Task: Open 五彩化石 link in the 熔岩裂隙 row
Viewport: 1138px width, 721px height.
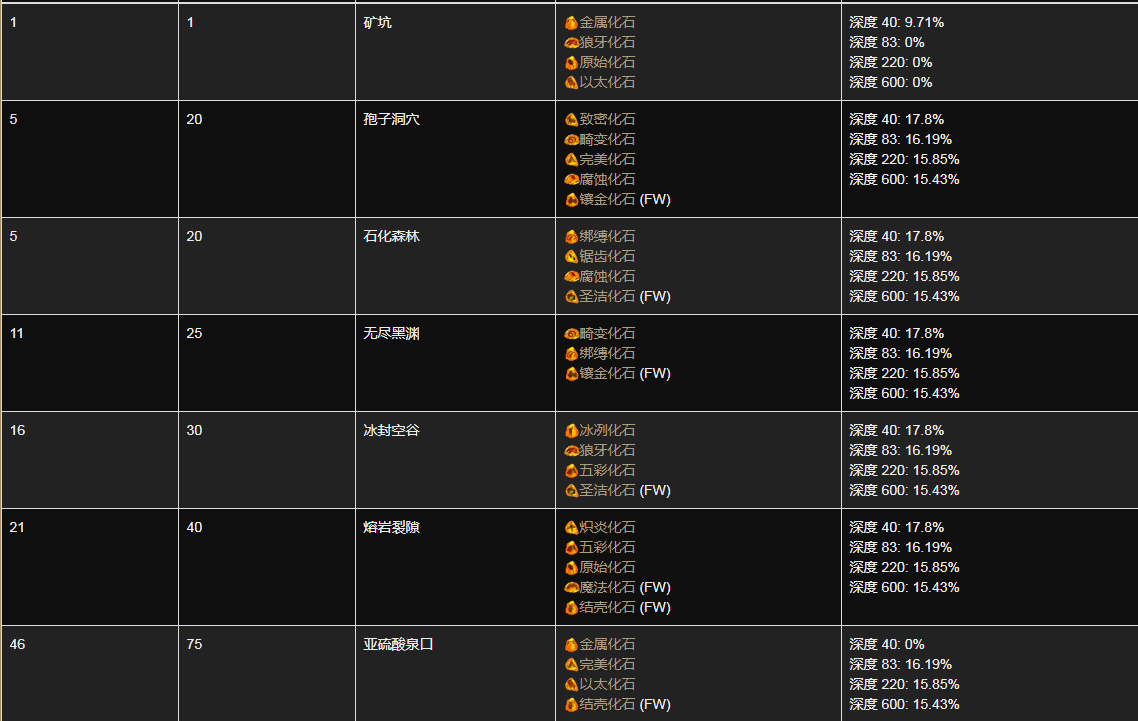Action: 607,547
